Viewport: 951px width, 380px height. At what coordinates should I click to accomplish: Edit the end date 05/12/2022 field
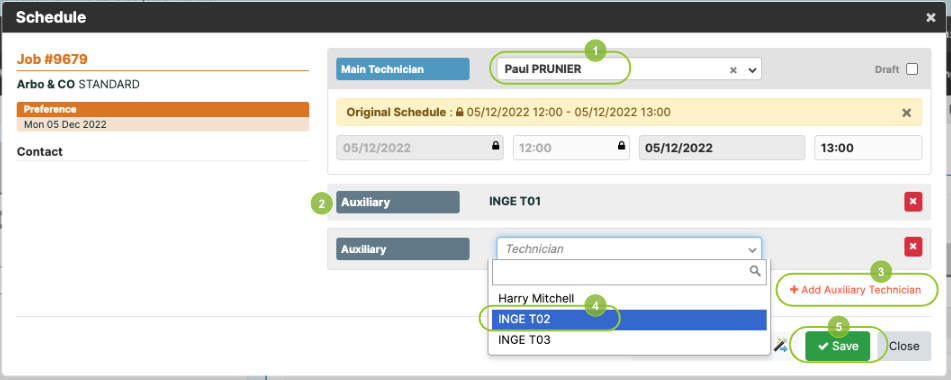722,147
